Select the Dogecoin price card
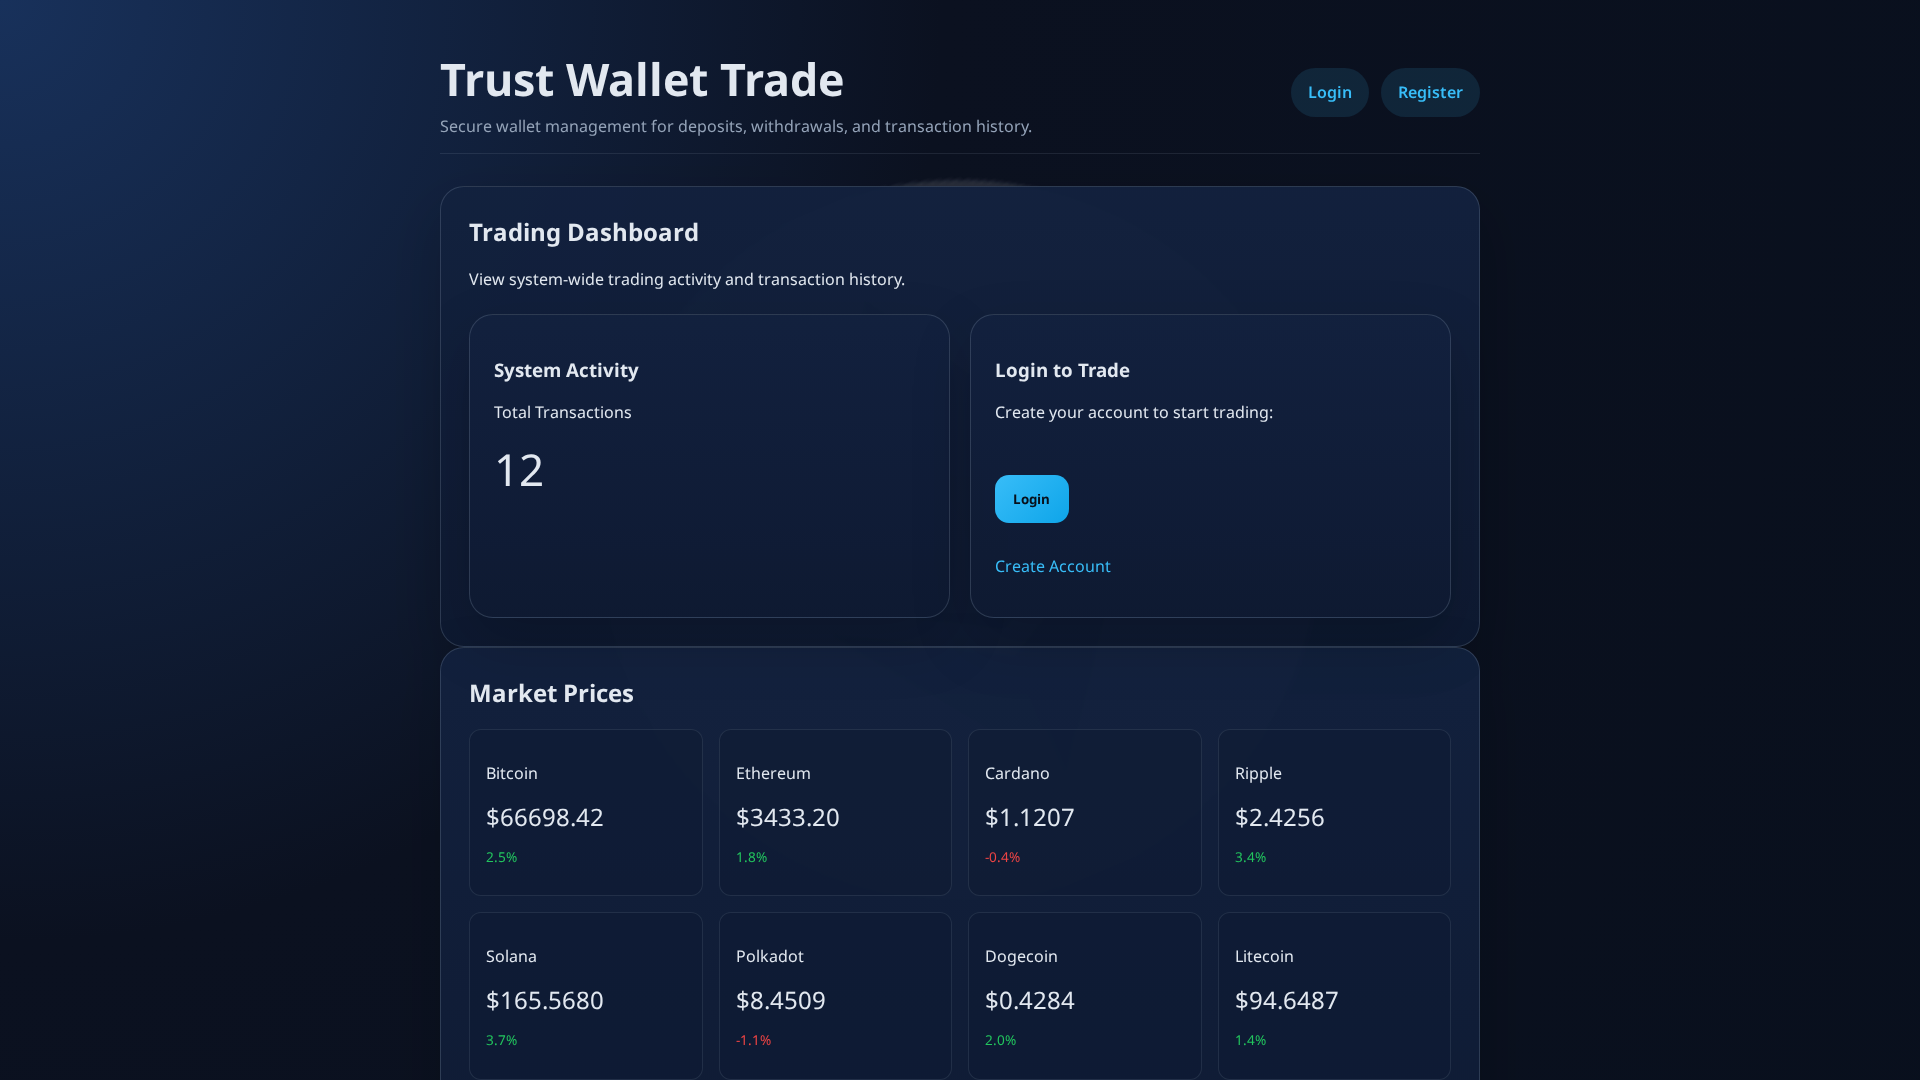Screen dimensions: 1920x1080 [1084, 995]
